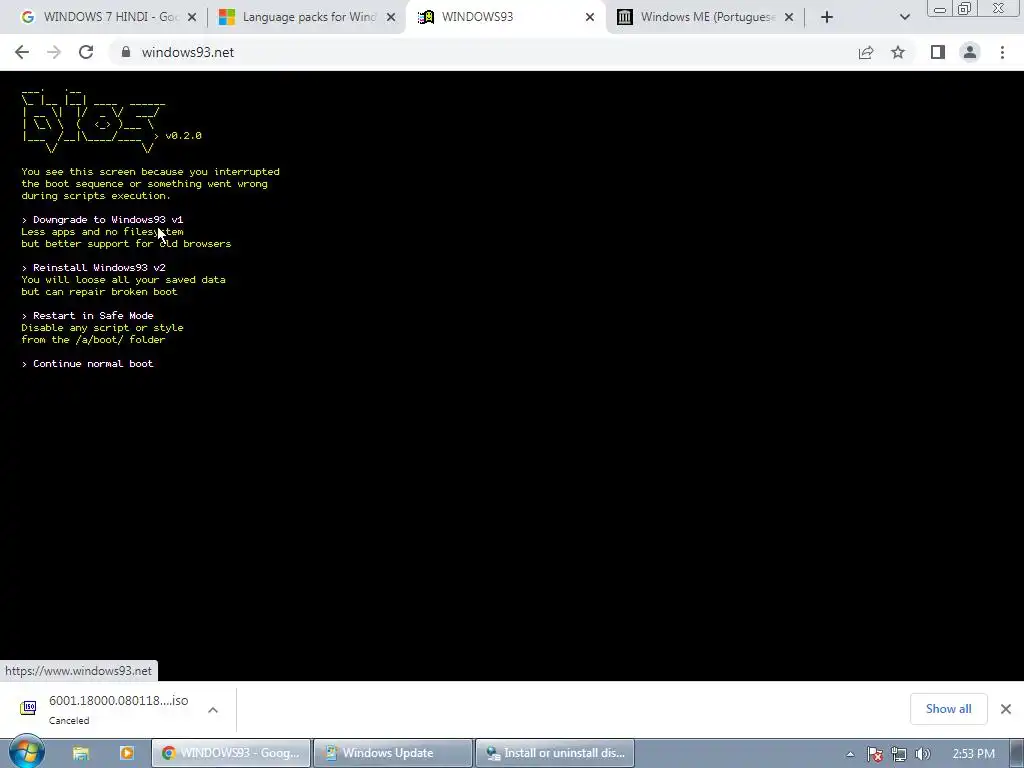Choose Restart in Safe Mode
Screen dimensions: 1024x768
tap(88, 315)
